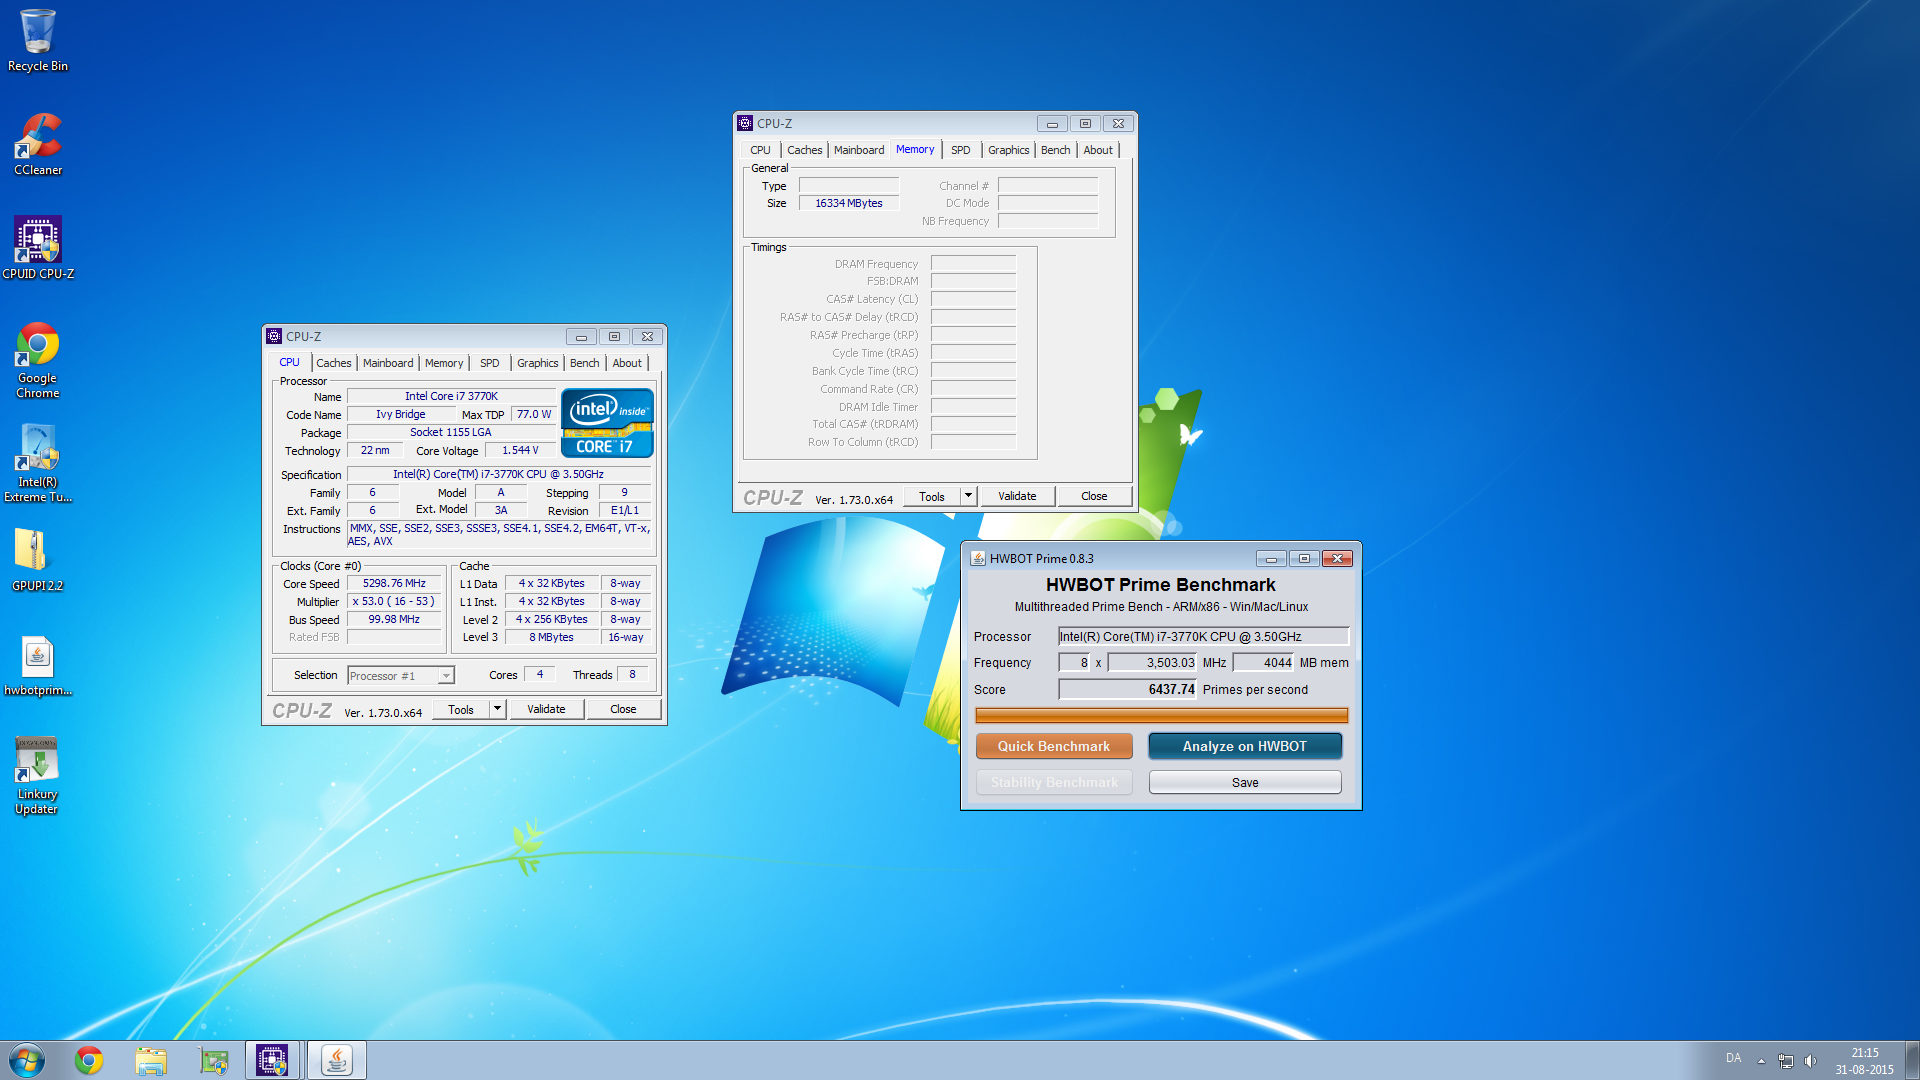Image resolution: width=1920 pixels, height=1080 pixels.
Task: Click memory Size value 16334 MBytes
Action: pos(849,203)
